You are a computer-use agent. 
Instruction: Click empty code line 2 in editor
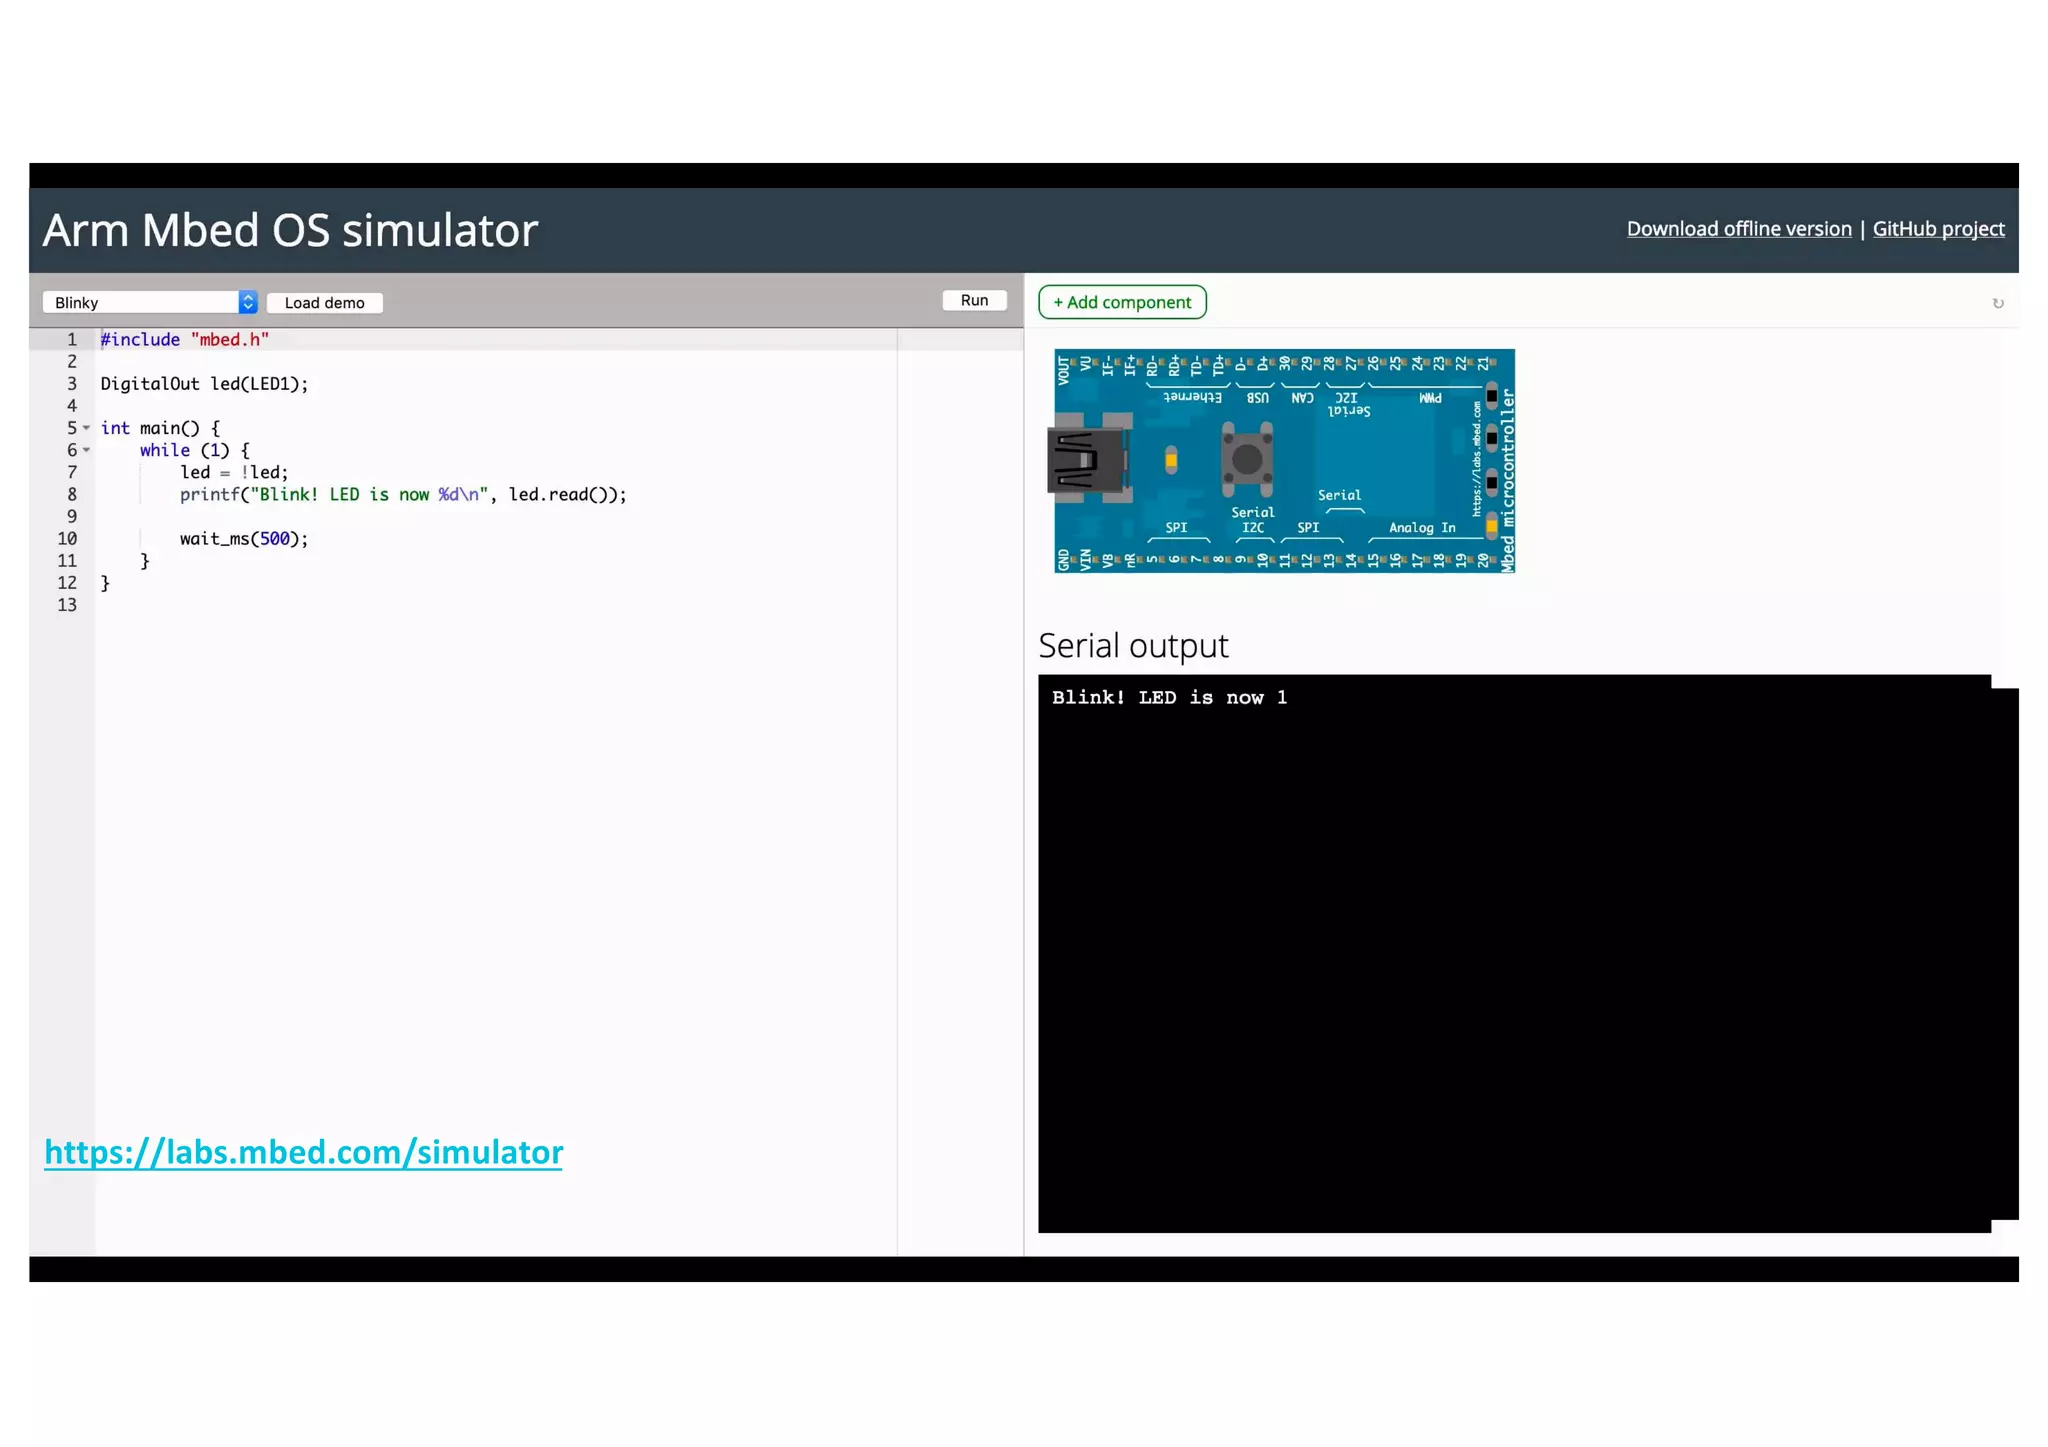coord(560,362)
